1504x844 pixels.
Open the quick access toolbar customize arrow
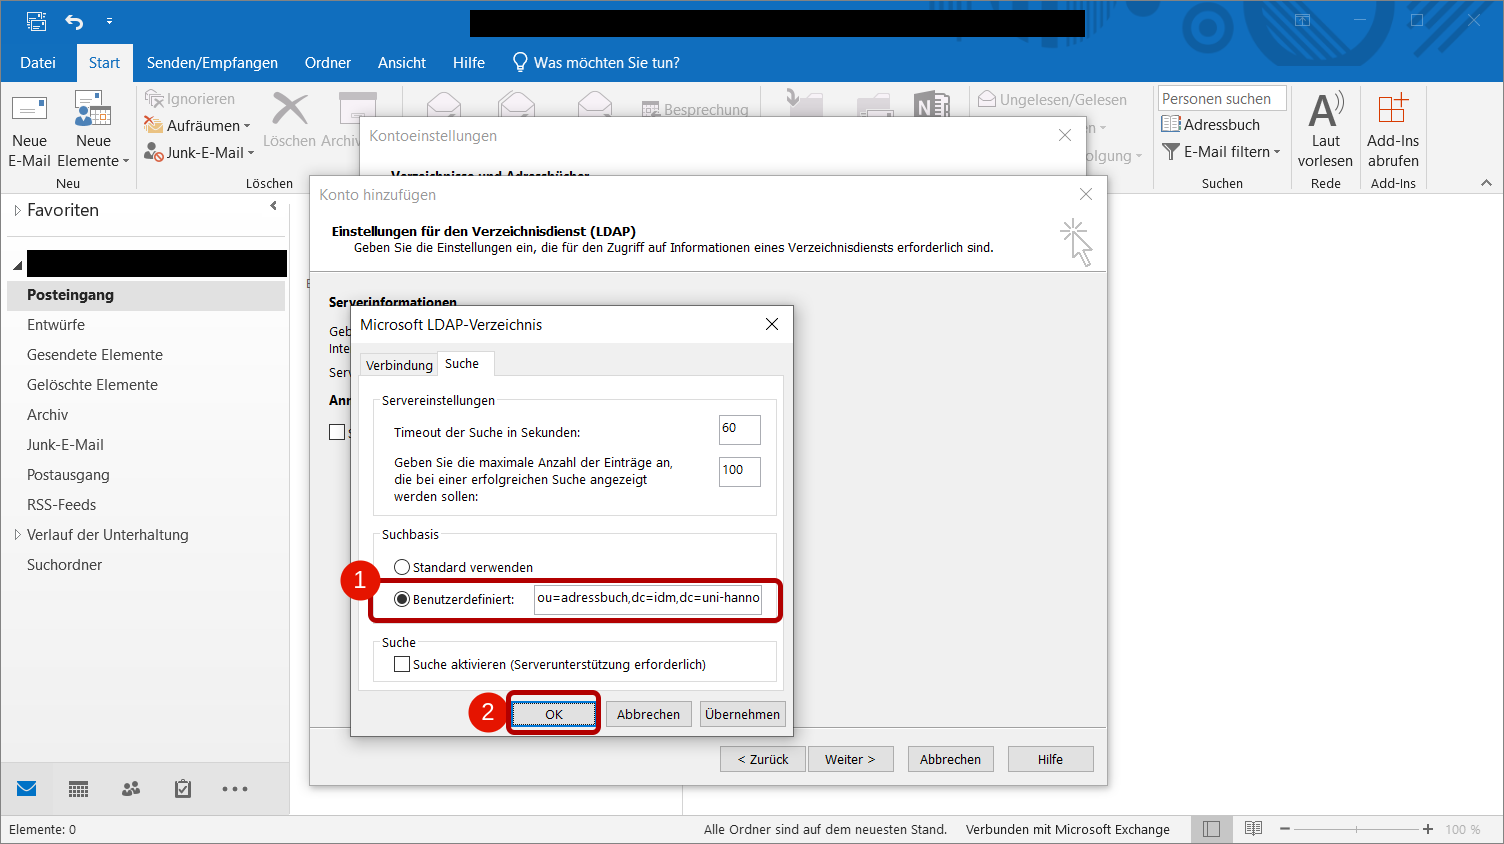(109, 21)
